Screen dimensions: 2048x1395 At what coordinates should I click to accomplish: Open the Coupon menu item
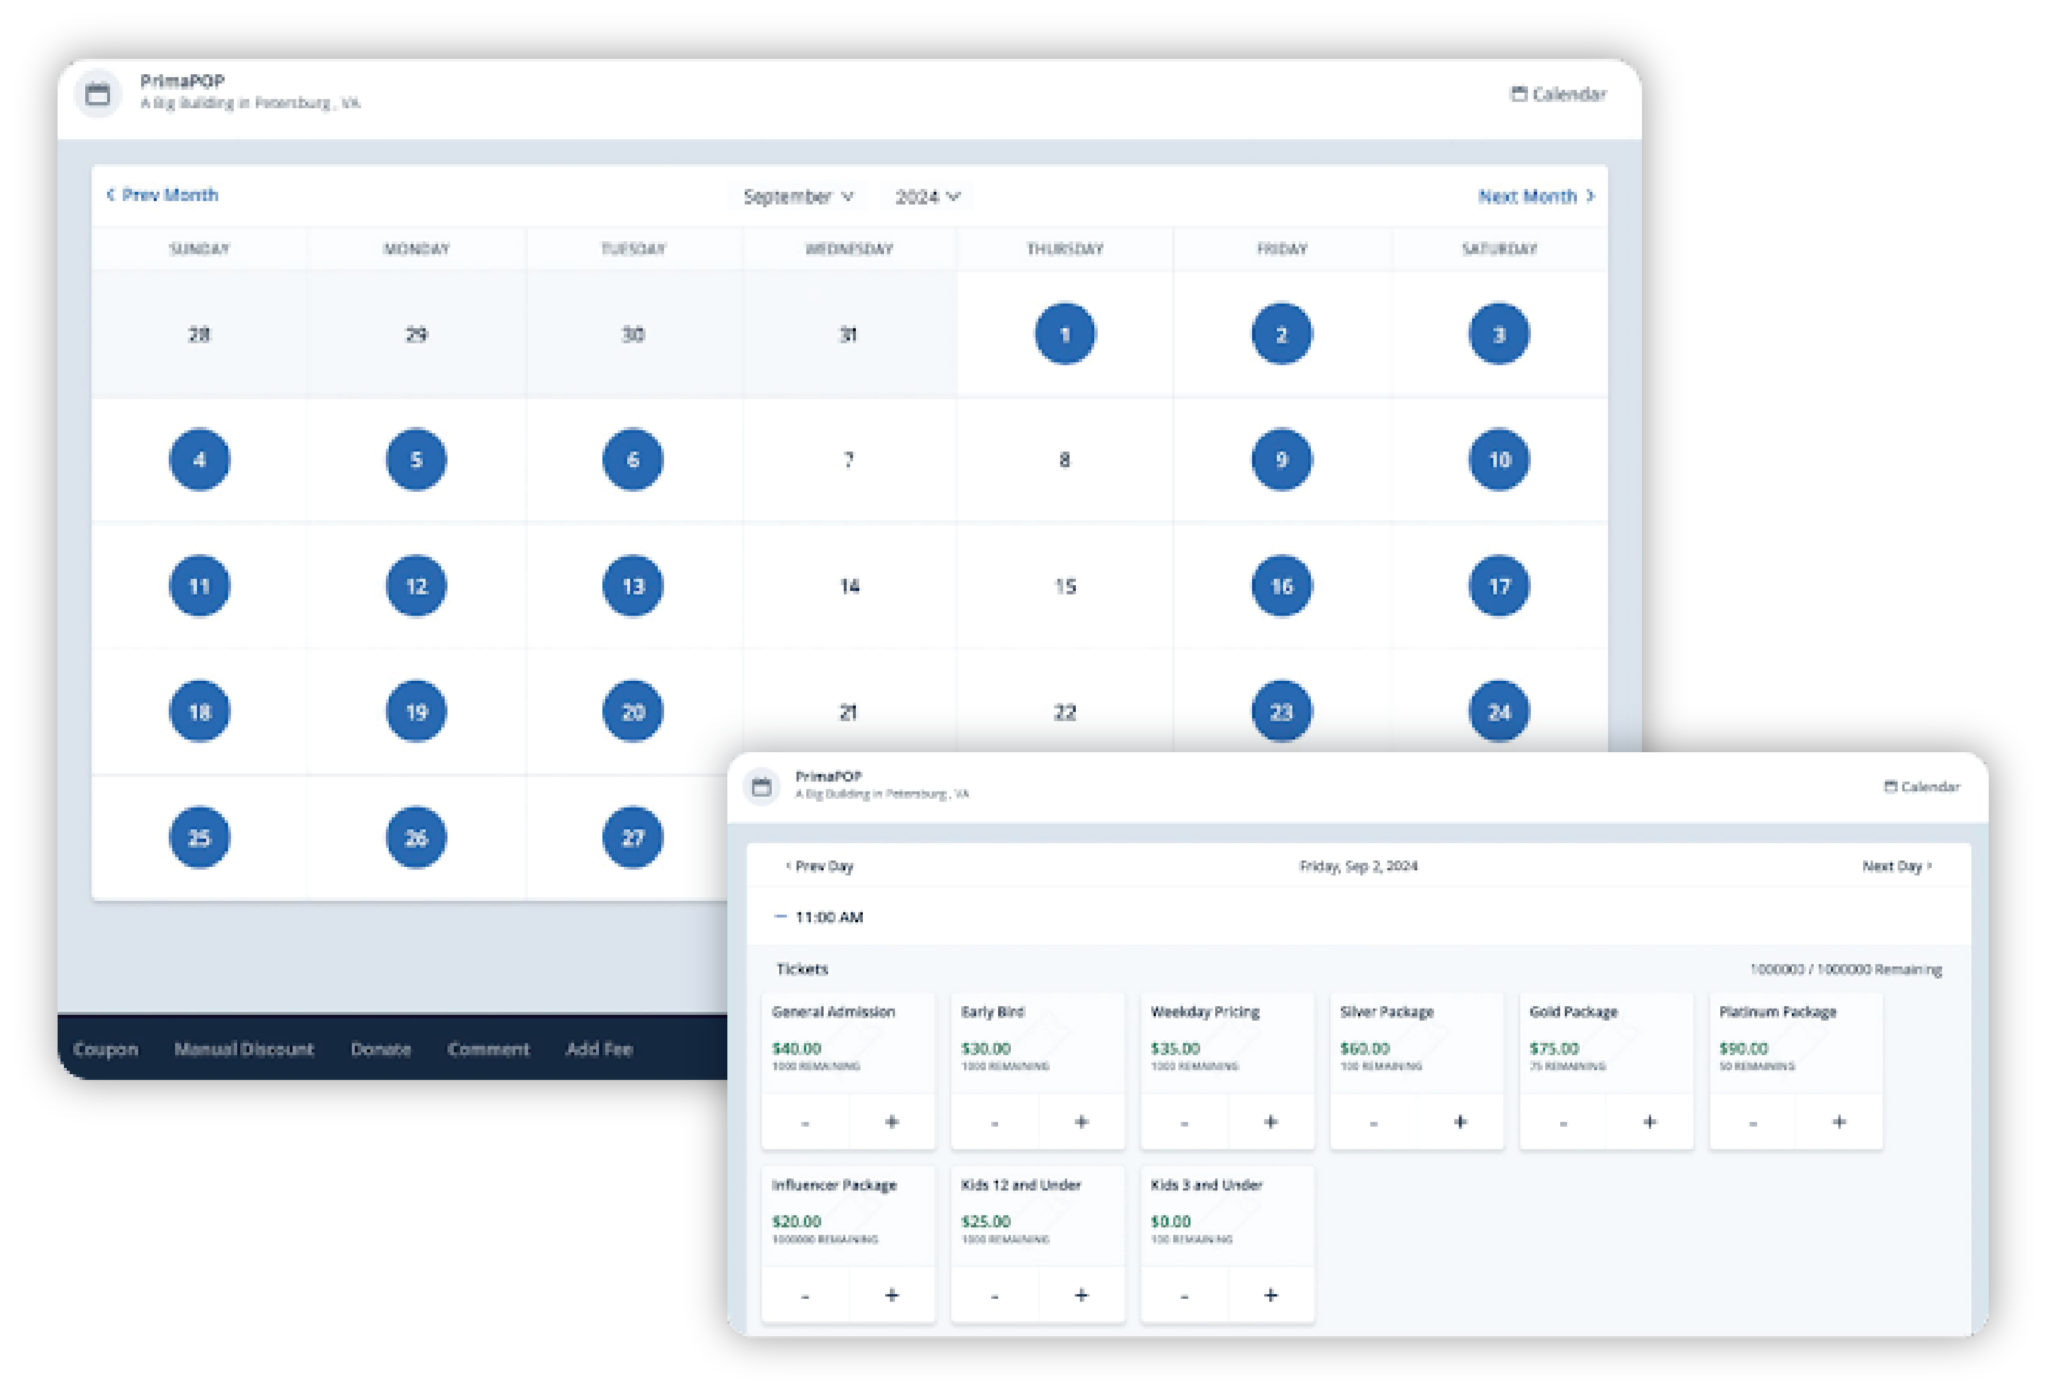(106, 1049)
